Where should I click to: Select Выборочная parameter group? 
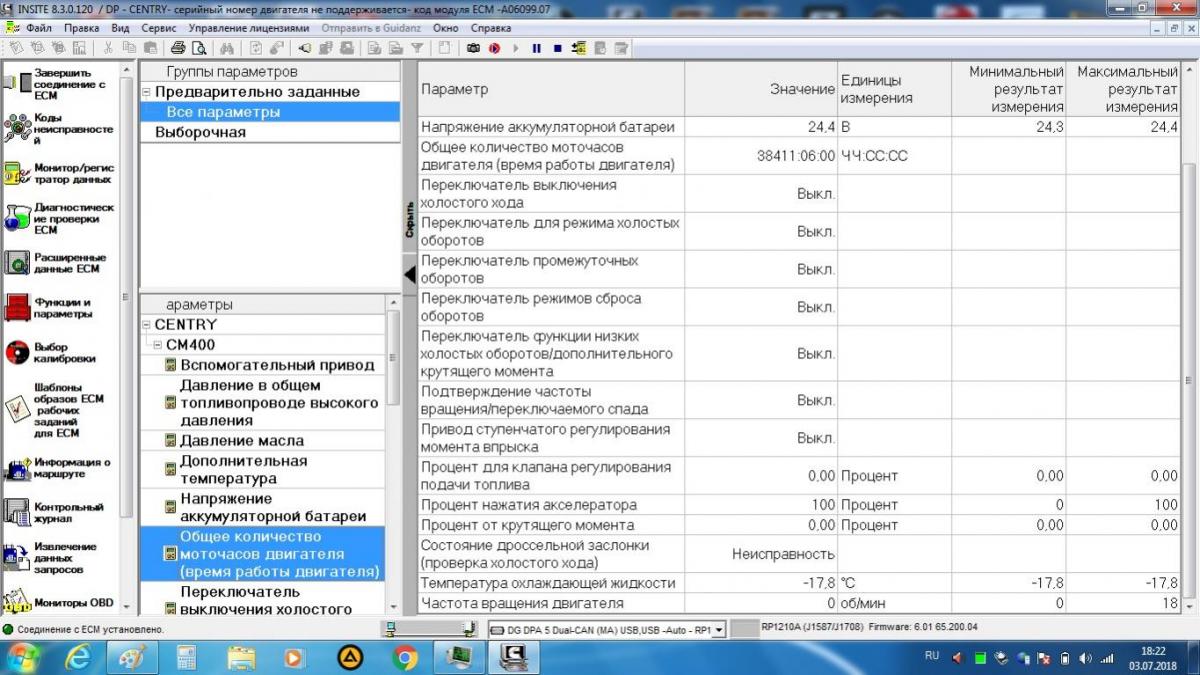click(x=200, y=132)
